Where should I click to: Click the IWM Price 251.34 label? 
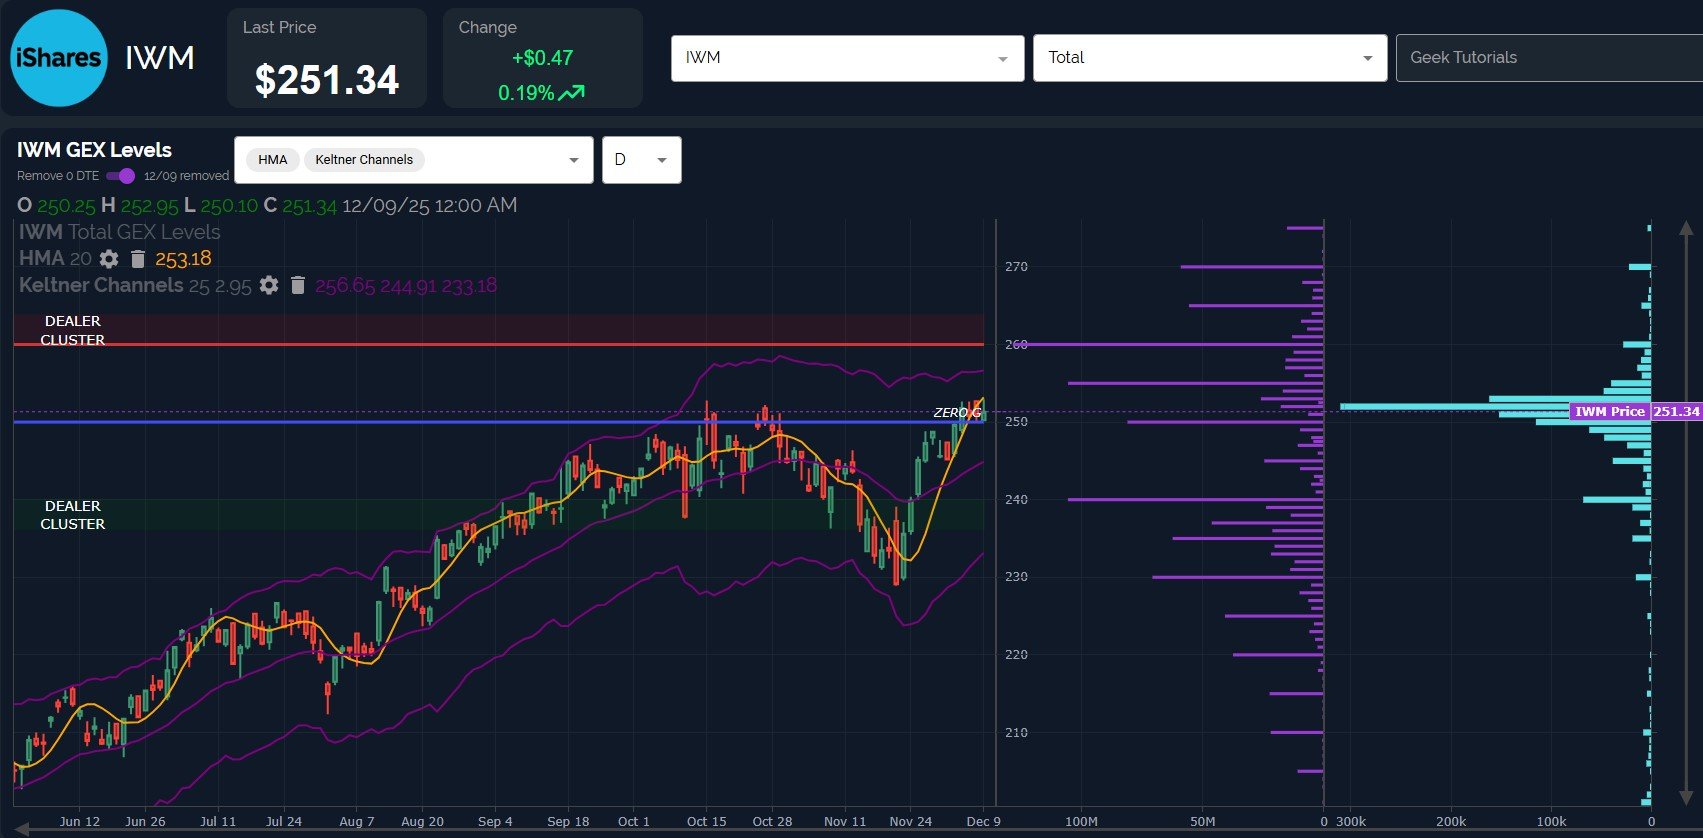click(x=1635, y=411)
